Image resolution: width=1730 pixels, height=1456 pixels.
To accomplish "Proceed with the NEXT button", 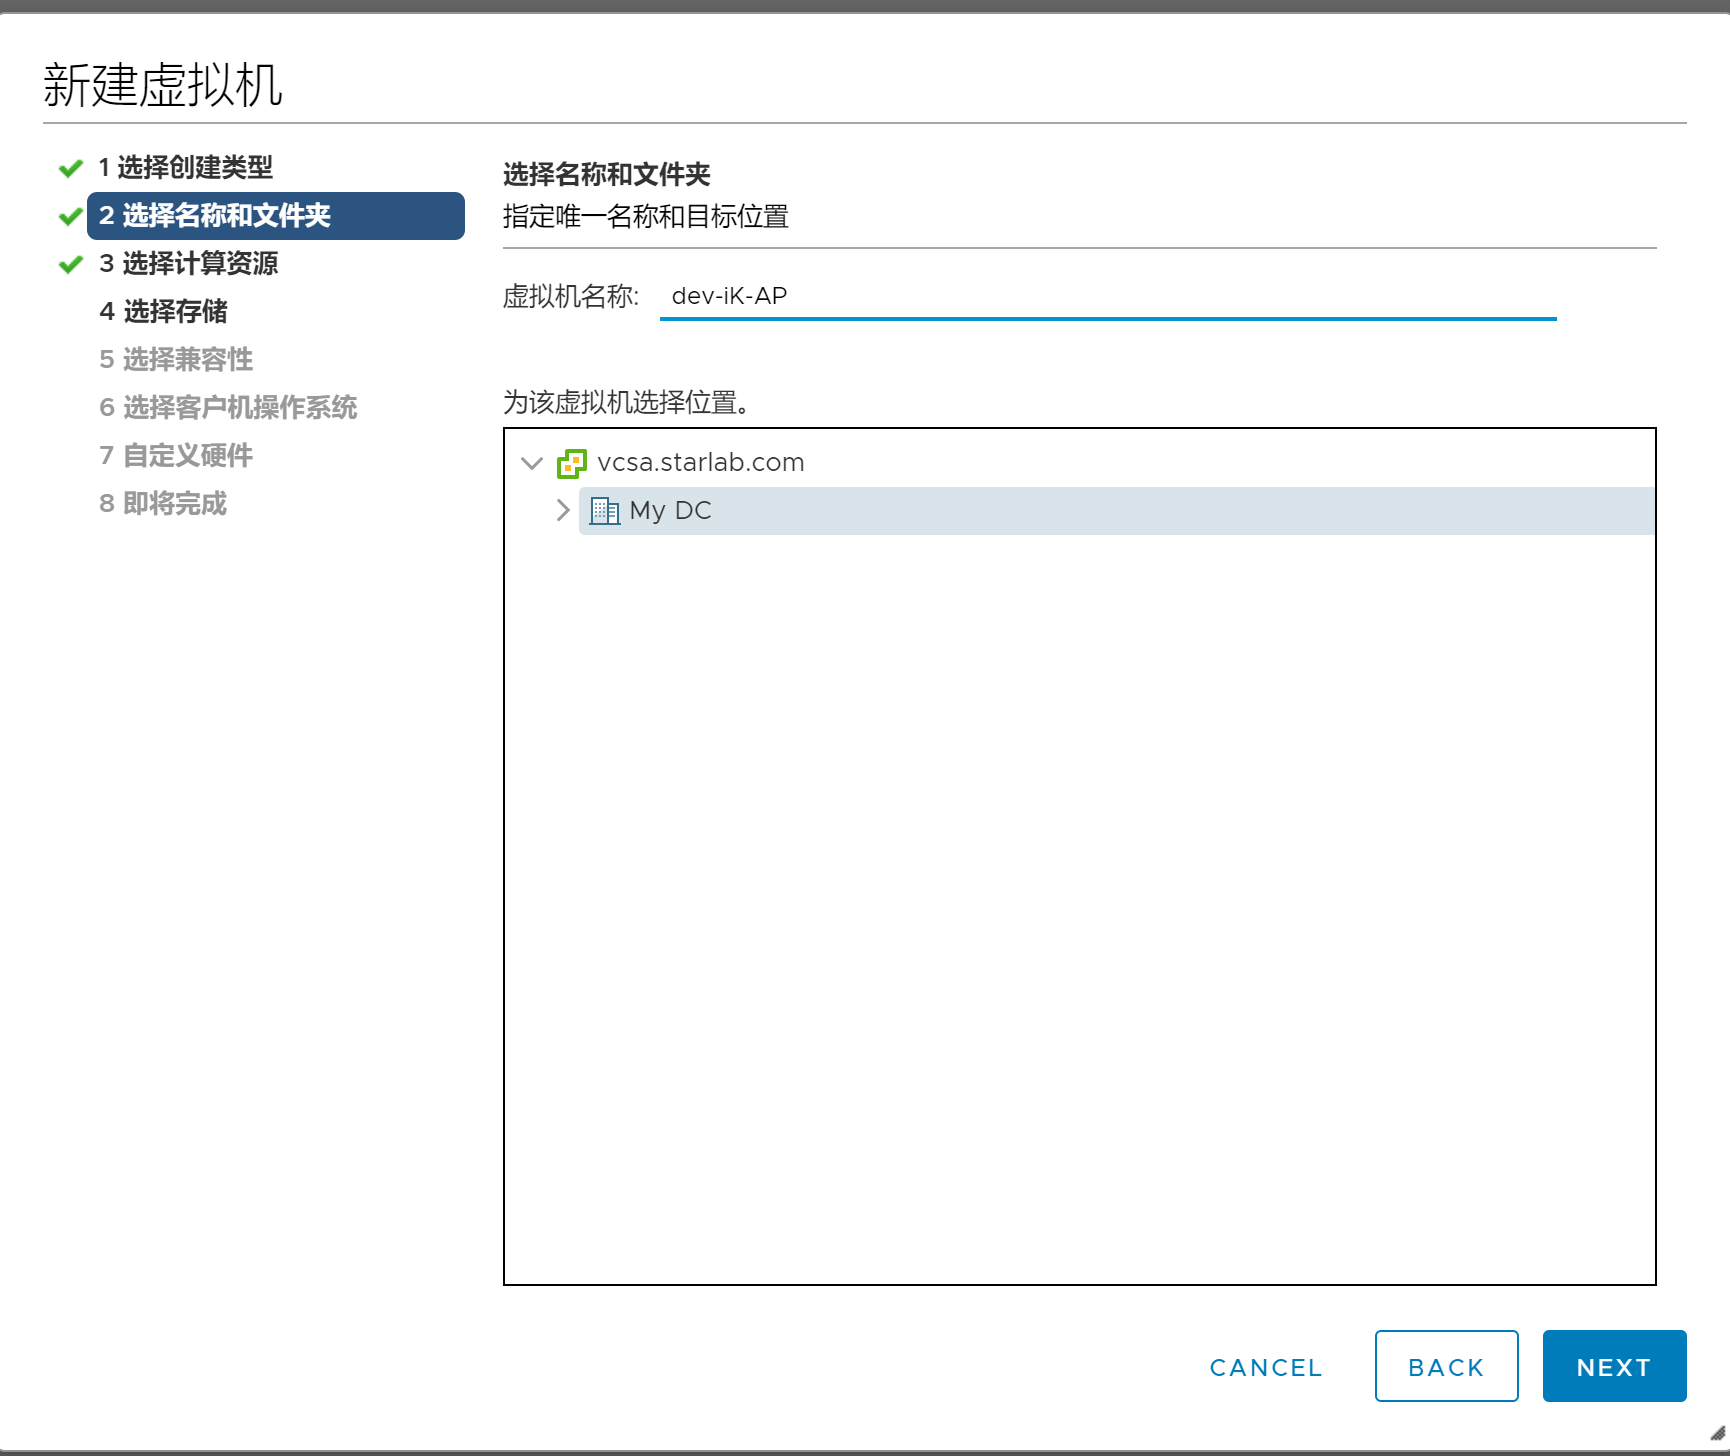I will [1614, 1366].
